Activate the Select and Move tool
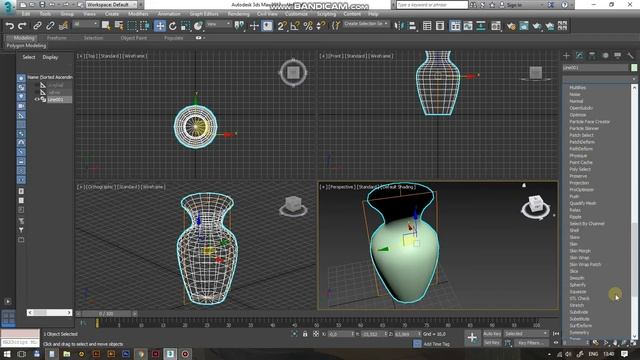Viewport: 640px width, 360px height. point(160,26)
